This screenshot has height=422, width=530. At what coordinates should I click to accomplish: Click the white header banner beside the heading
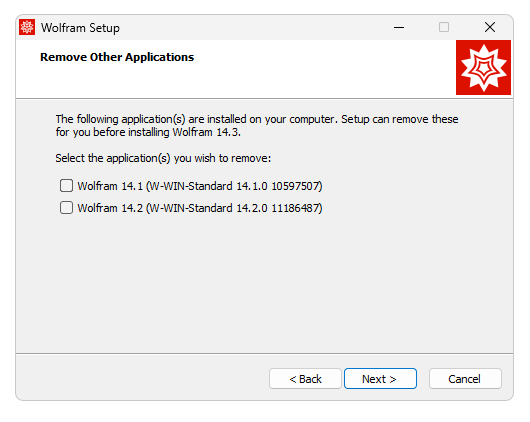321,69
